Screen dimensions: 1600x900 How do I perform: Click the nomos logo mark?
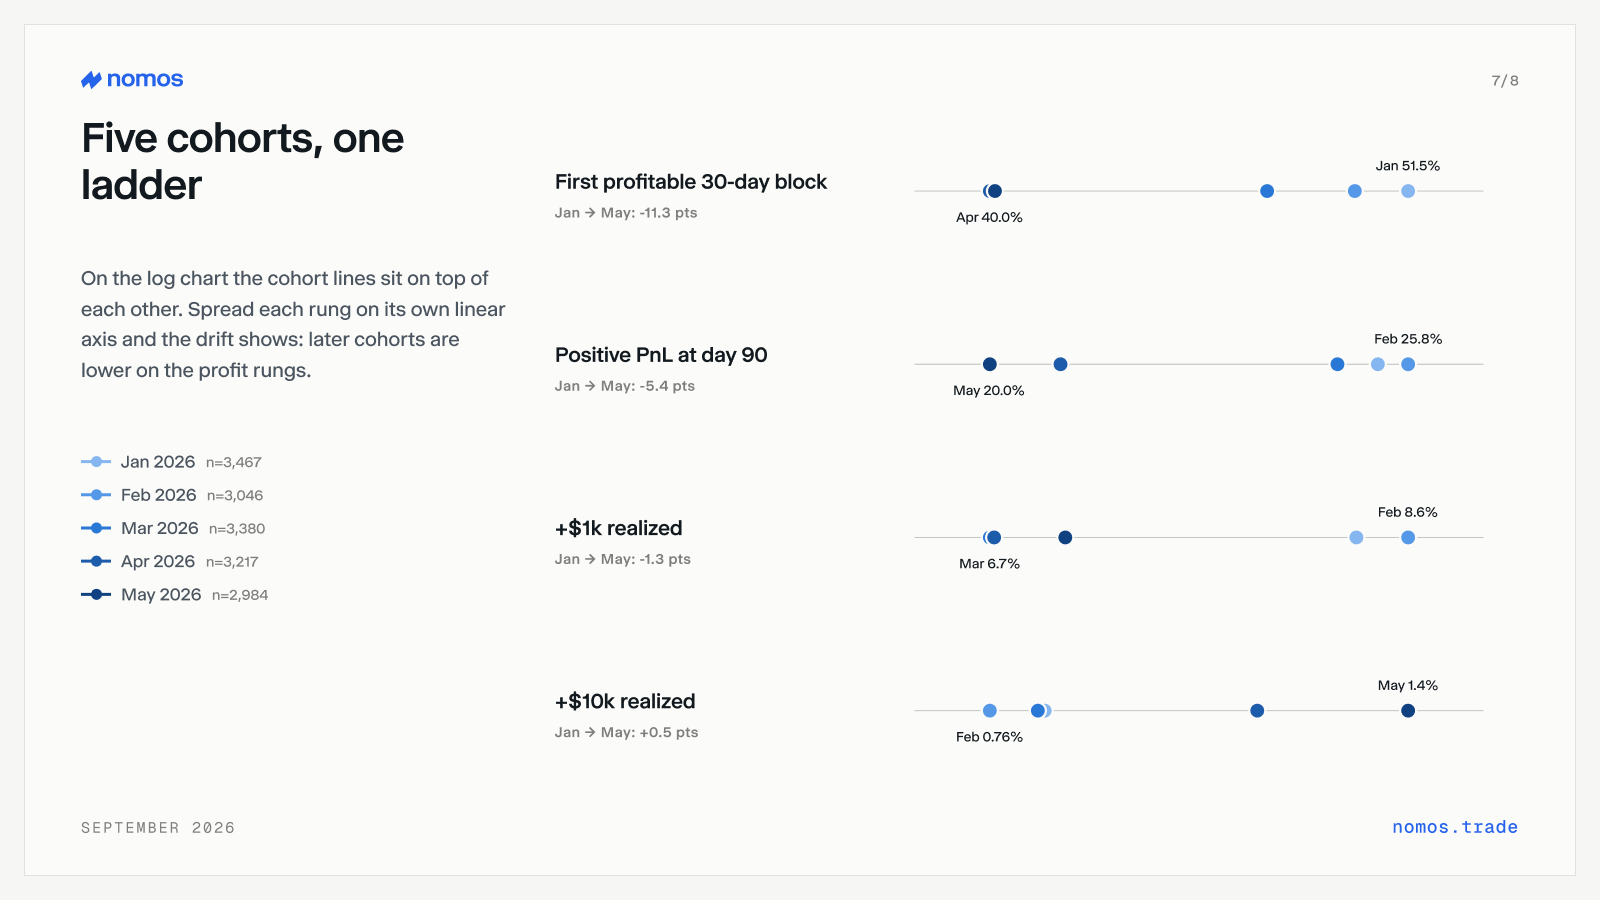click(91, 80)
